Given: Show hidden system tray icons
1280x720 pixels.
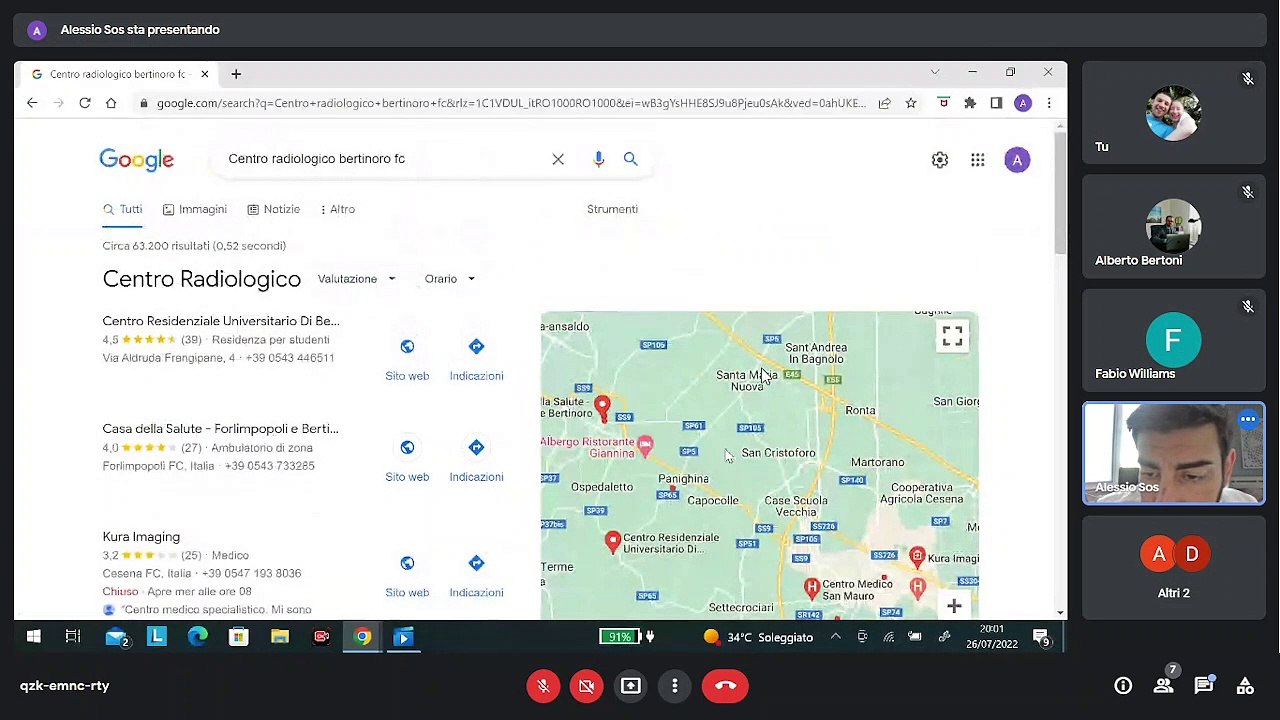Looking at the screenshot, I should click(x=836, y=637).
